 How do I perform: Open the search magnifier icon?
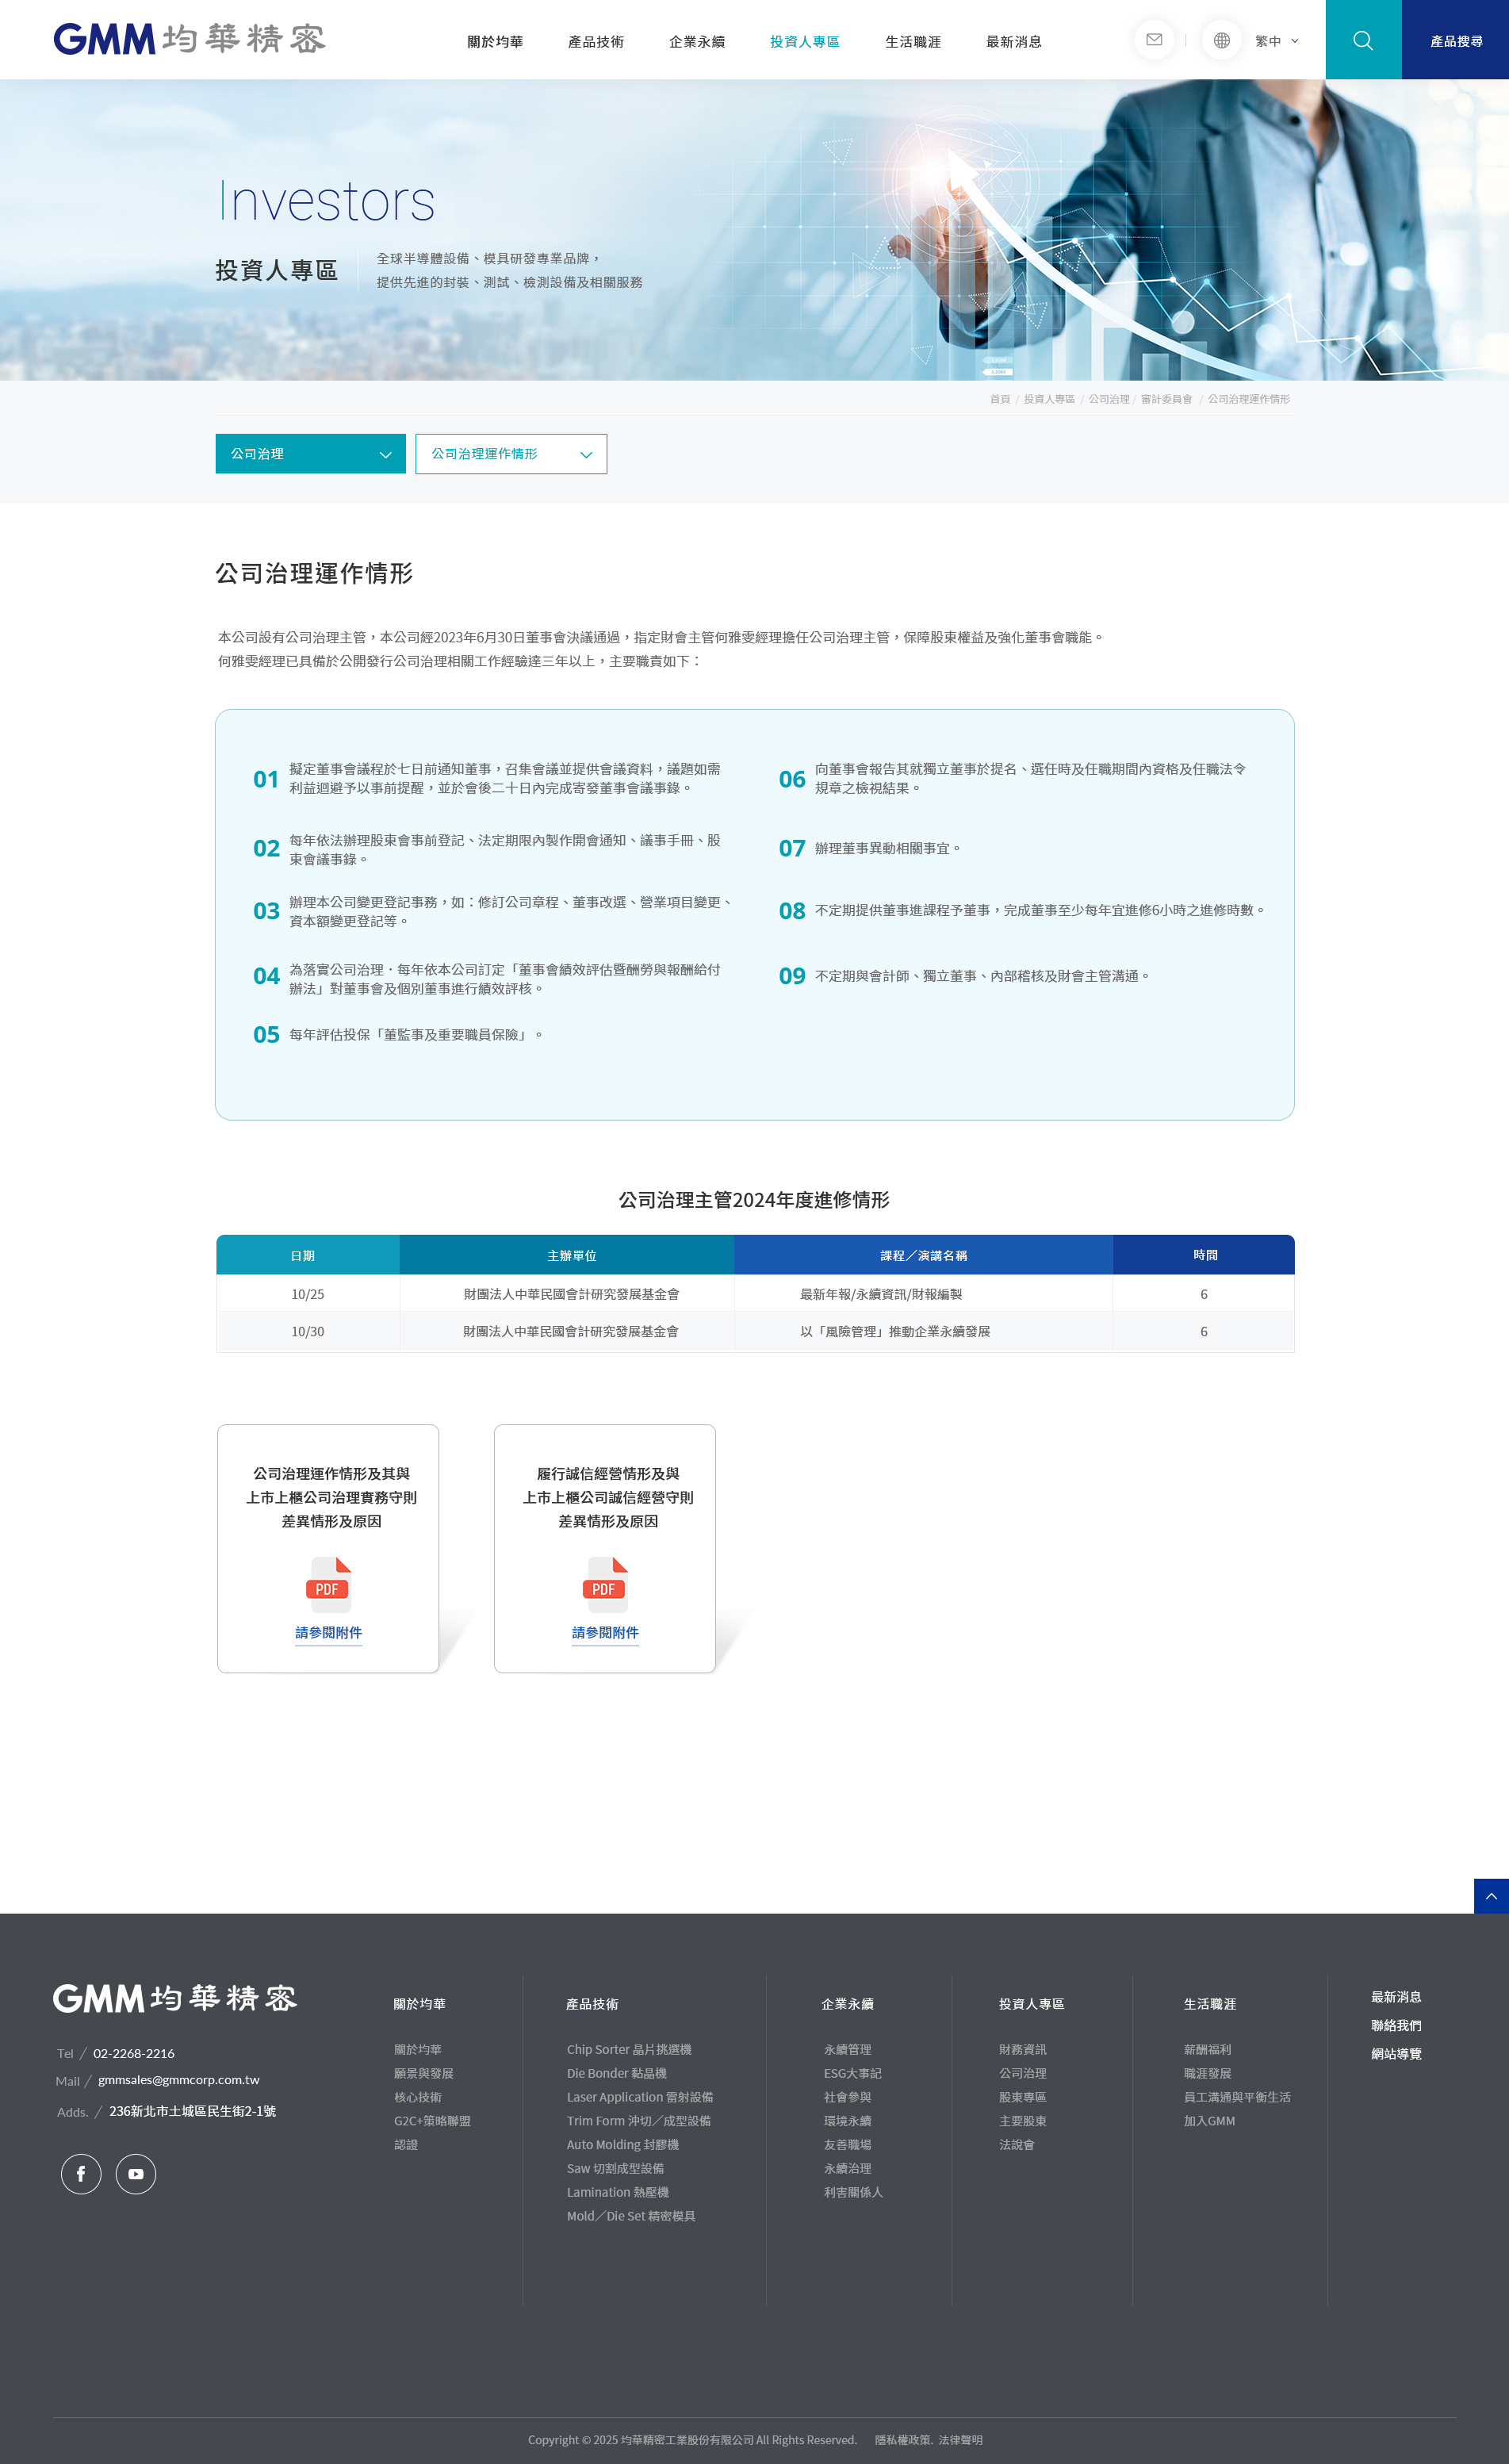click(x=1363, y=40)
